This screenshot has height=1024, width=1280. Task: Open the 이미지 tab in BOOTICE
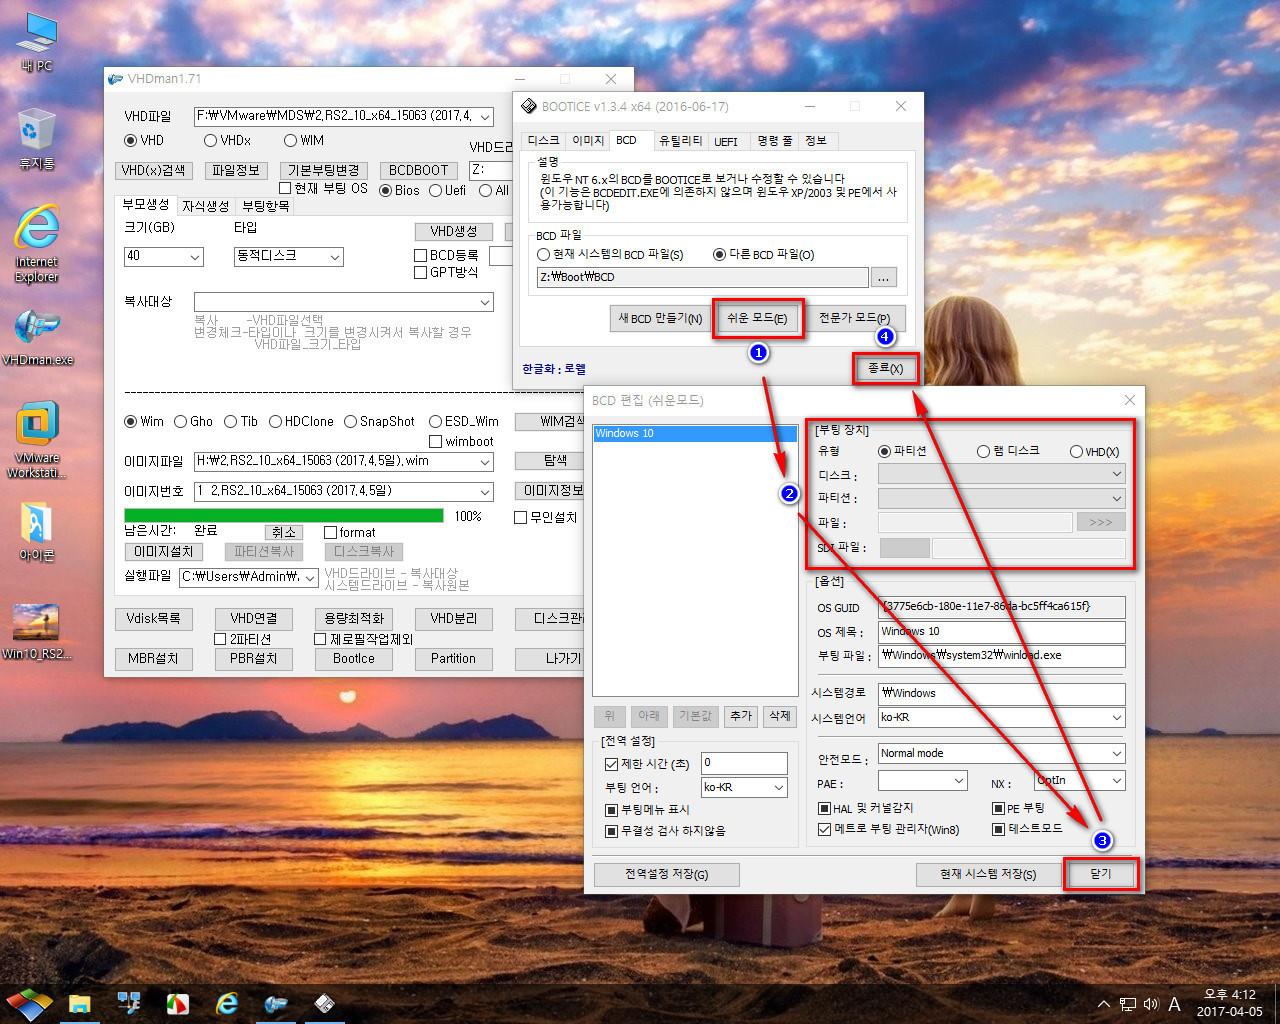587,141
